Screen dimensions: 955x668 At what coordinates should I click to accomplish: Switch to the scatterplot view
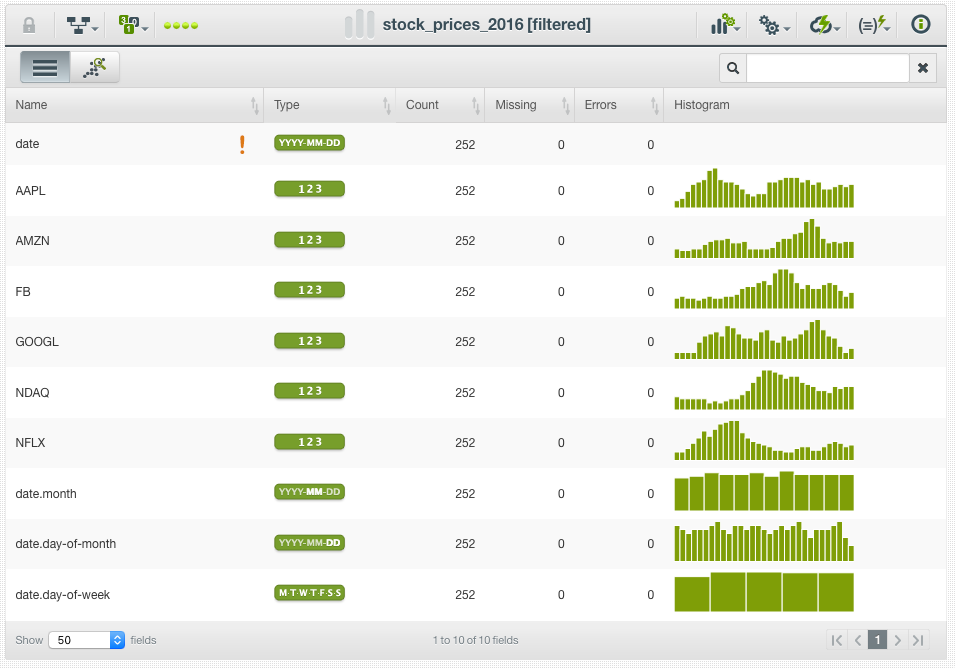point(95,67)
